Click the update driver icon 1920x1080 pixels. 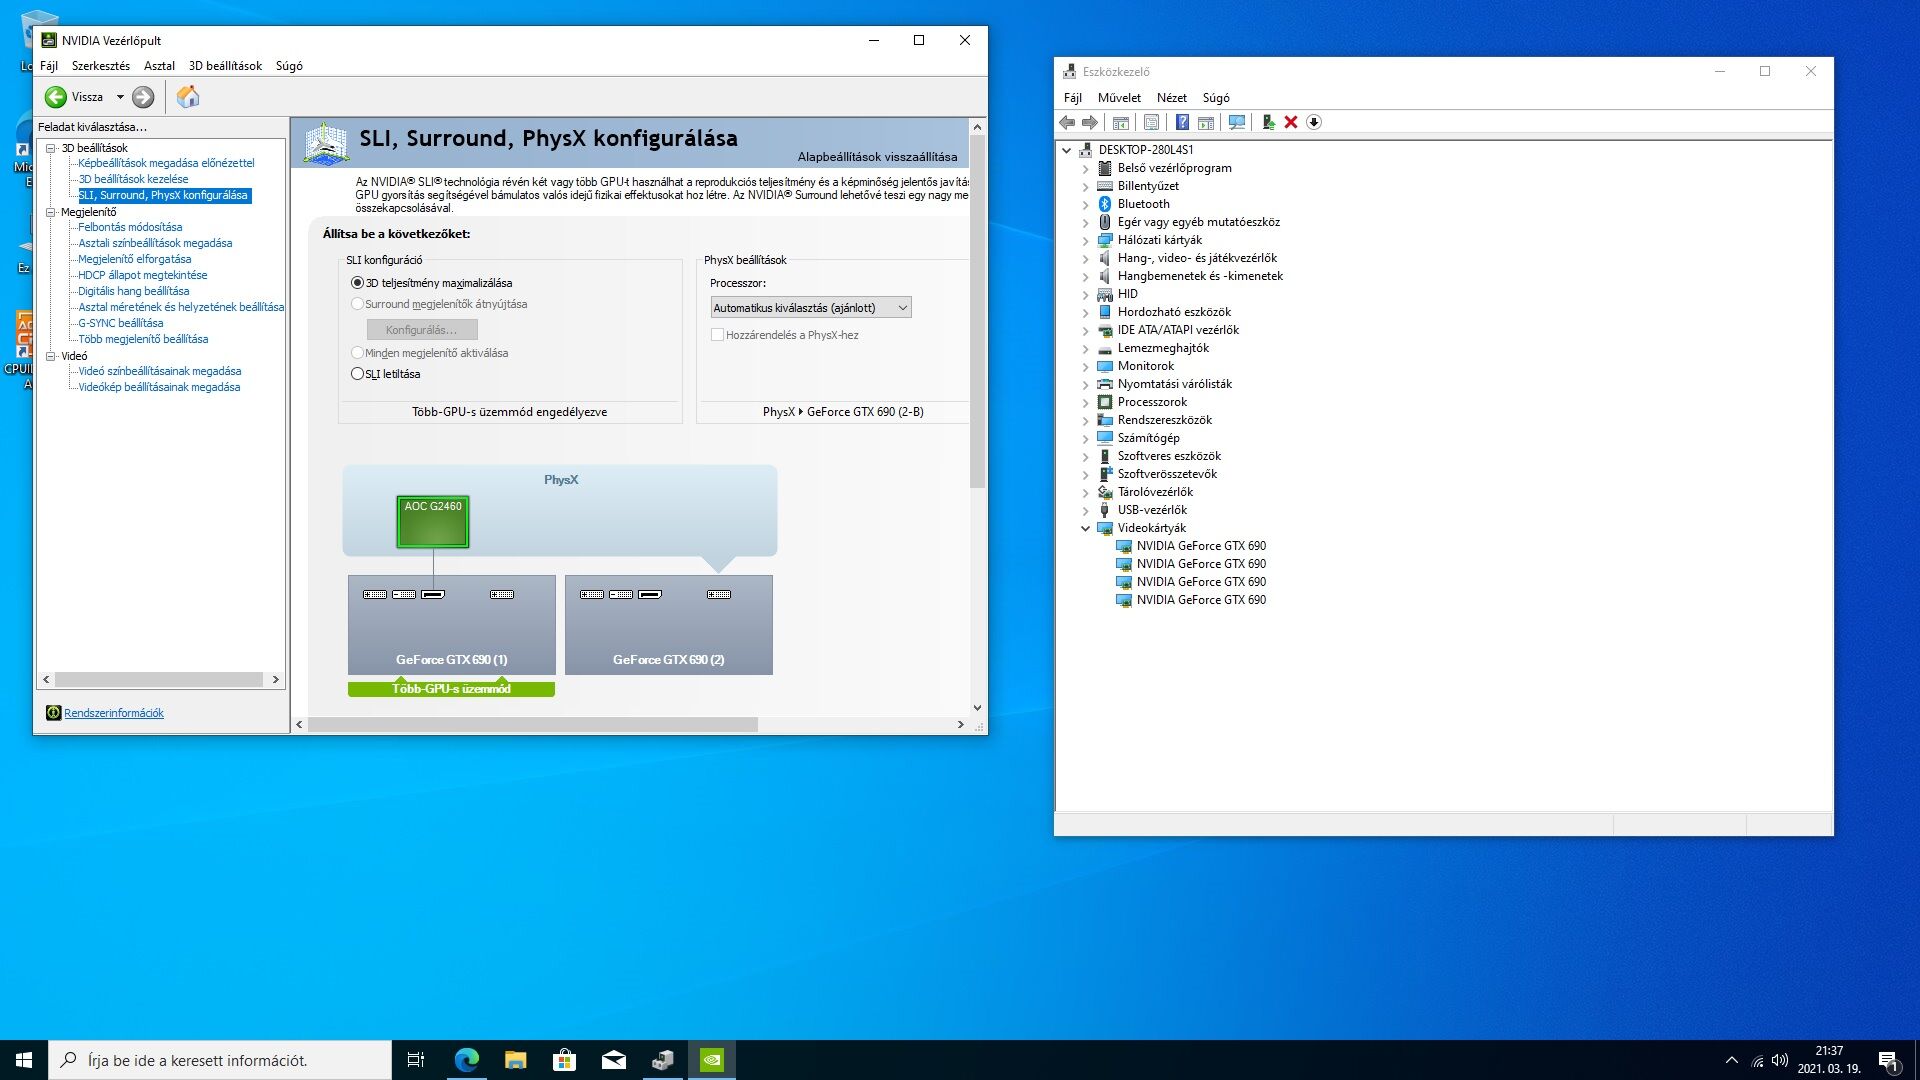1268,122
